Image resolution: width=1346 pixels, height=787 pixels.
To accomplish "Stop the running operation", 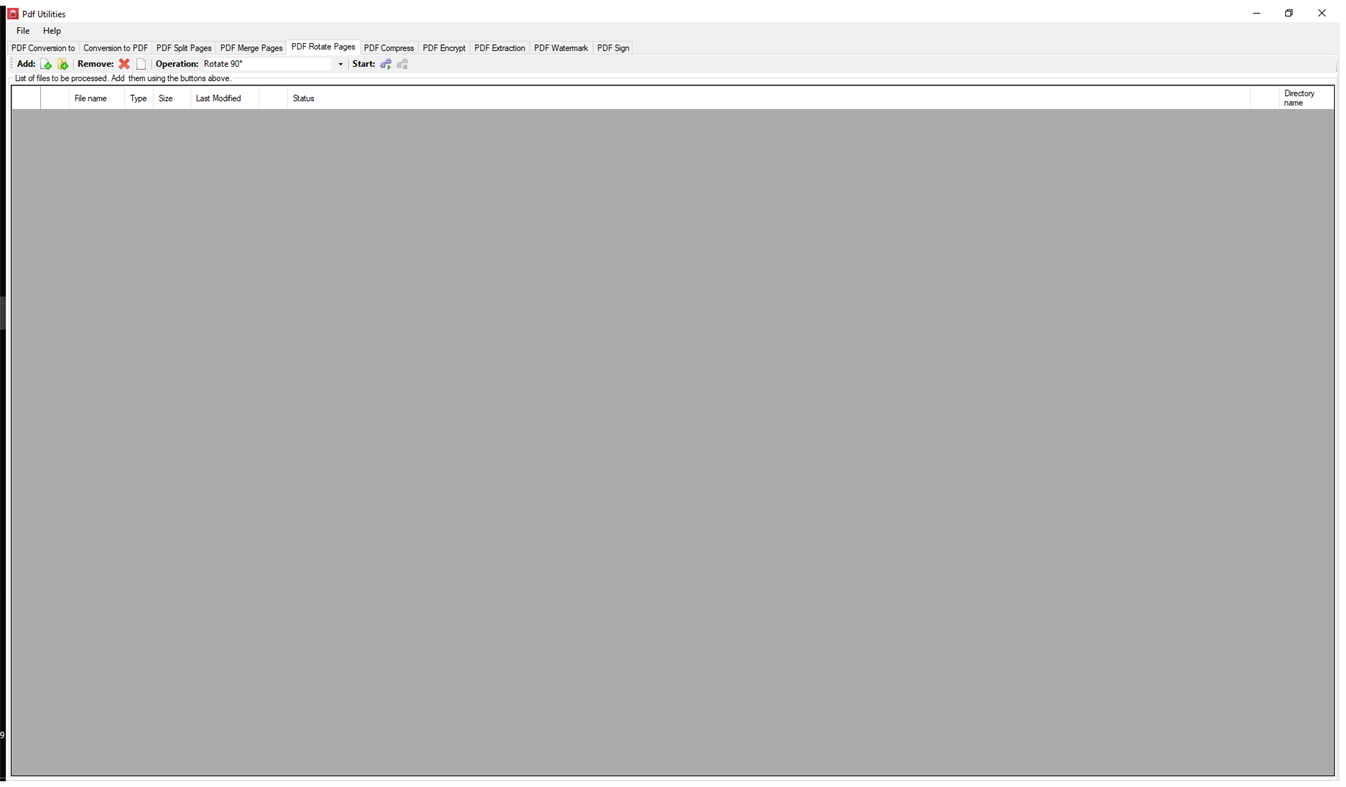I will pos(402,63).
